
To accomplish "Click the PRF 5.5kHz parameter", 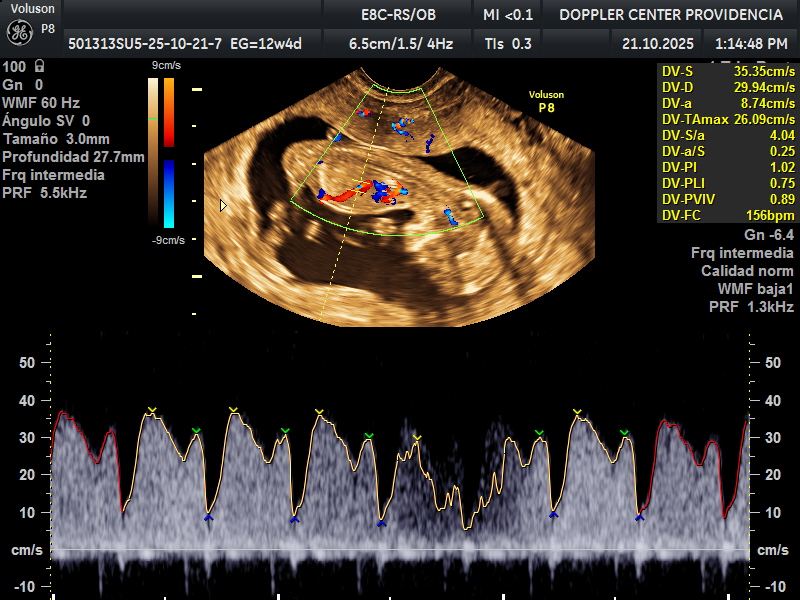I will tap(44, 192).
